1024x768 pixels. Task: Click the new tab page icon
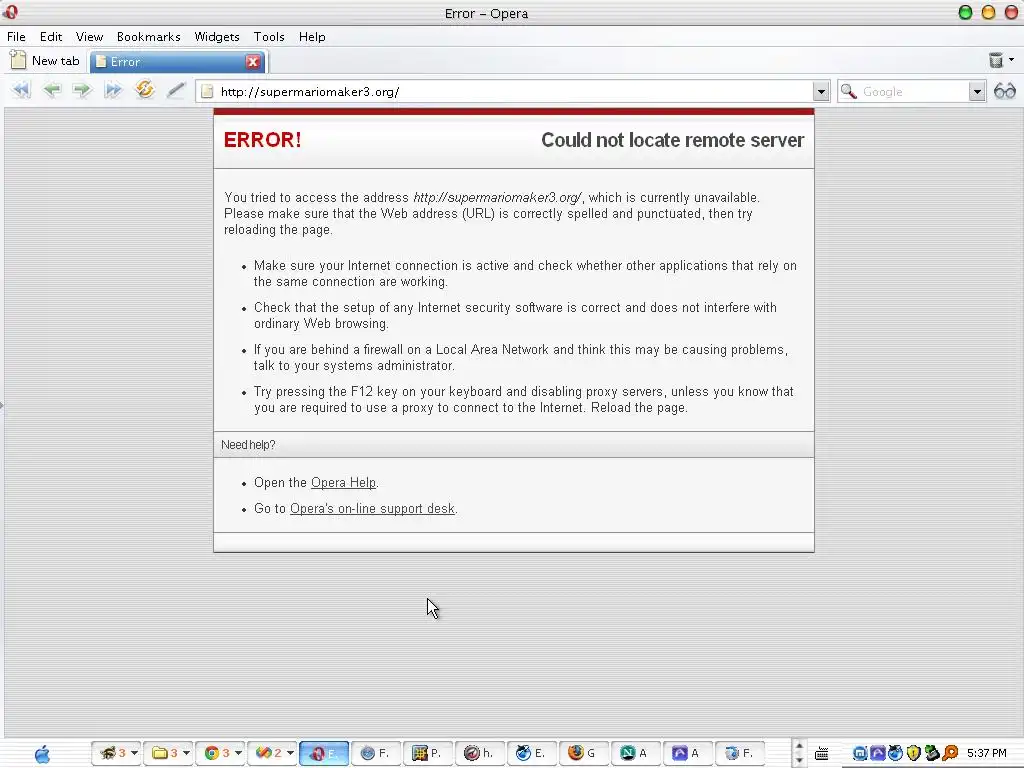[18, 61]
